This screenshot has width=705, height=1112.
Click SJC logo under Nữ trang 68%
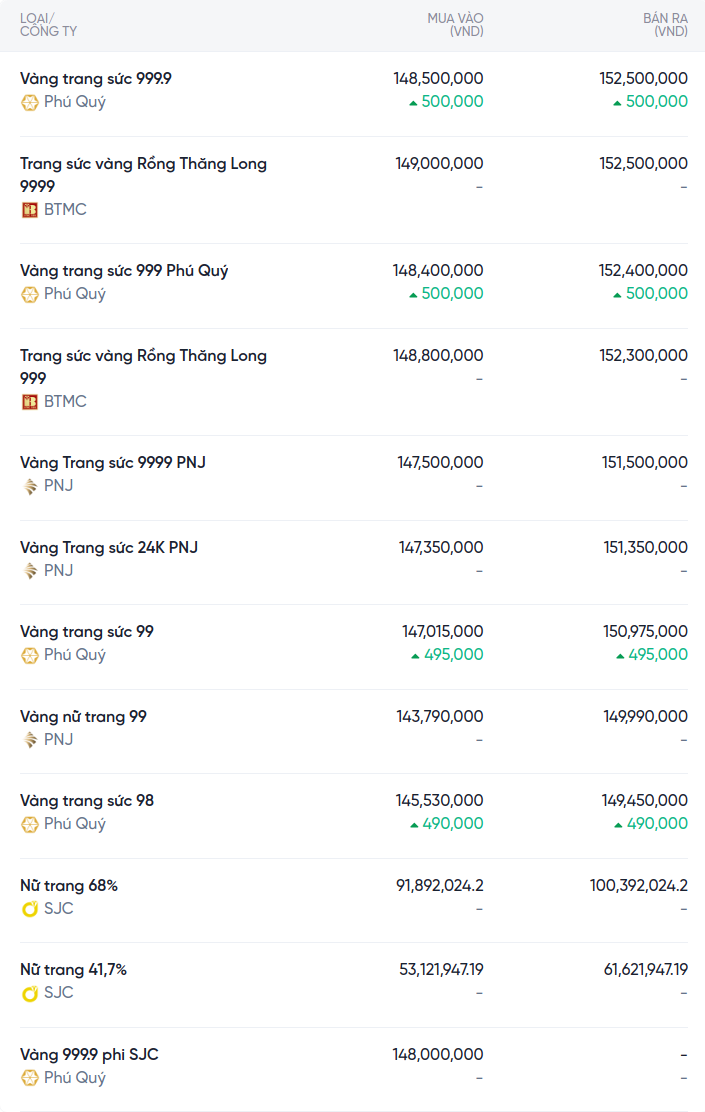tap(30, 909)
